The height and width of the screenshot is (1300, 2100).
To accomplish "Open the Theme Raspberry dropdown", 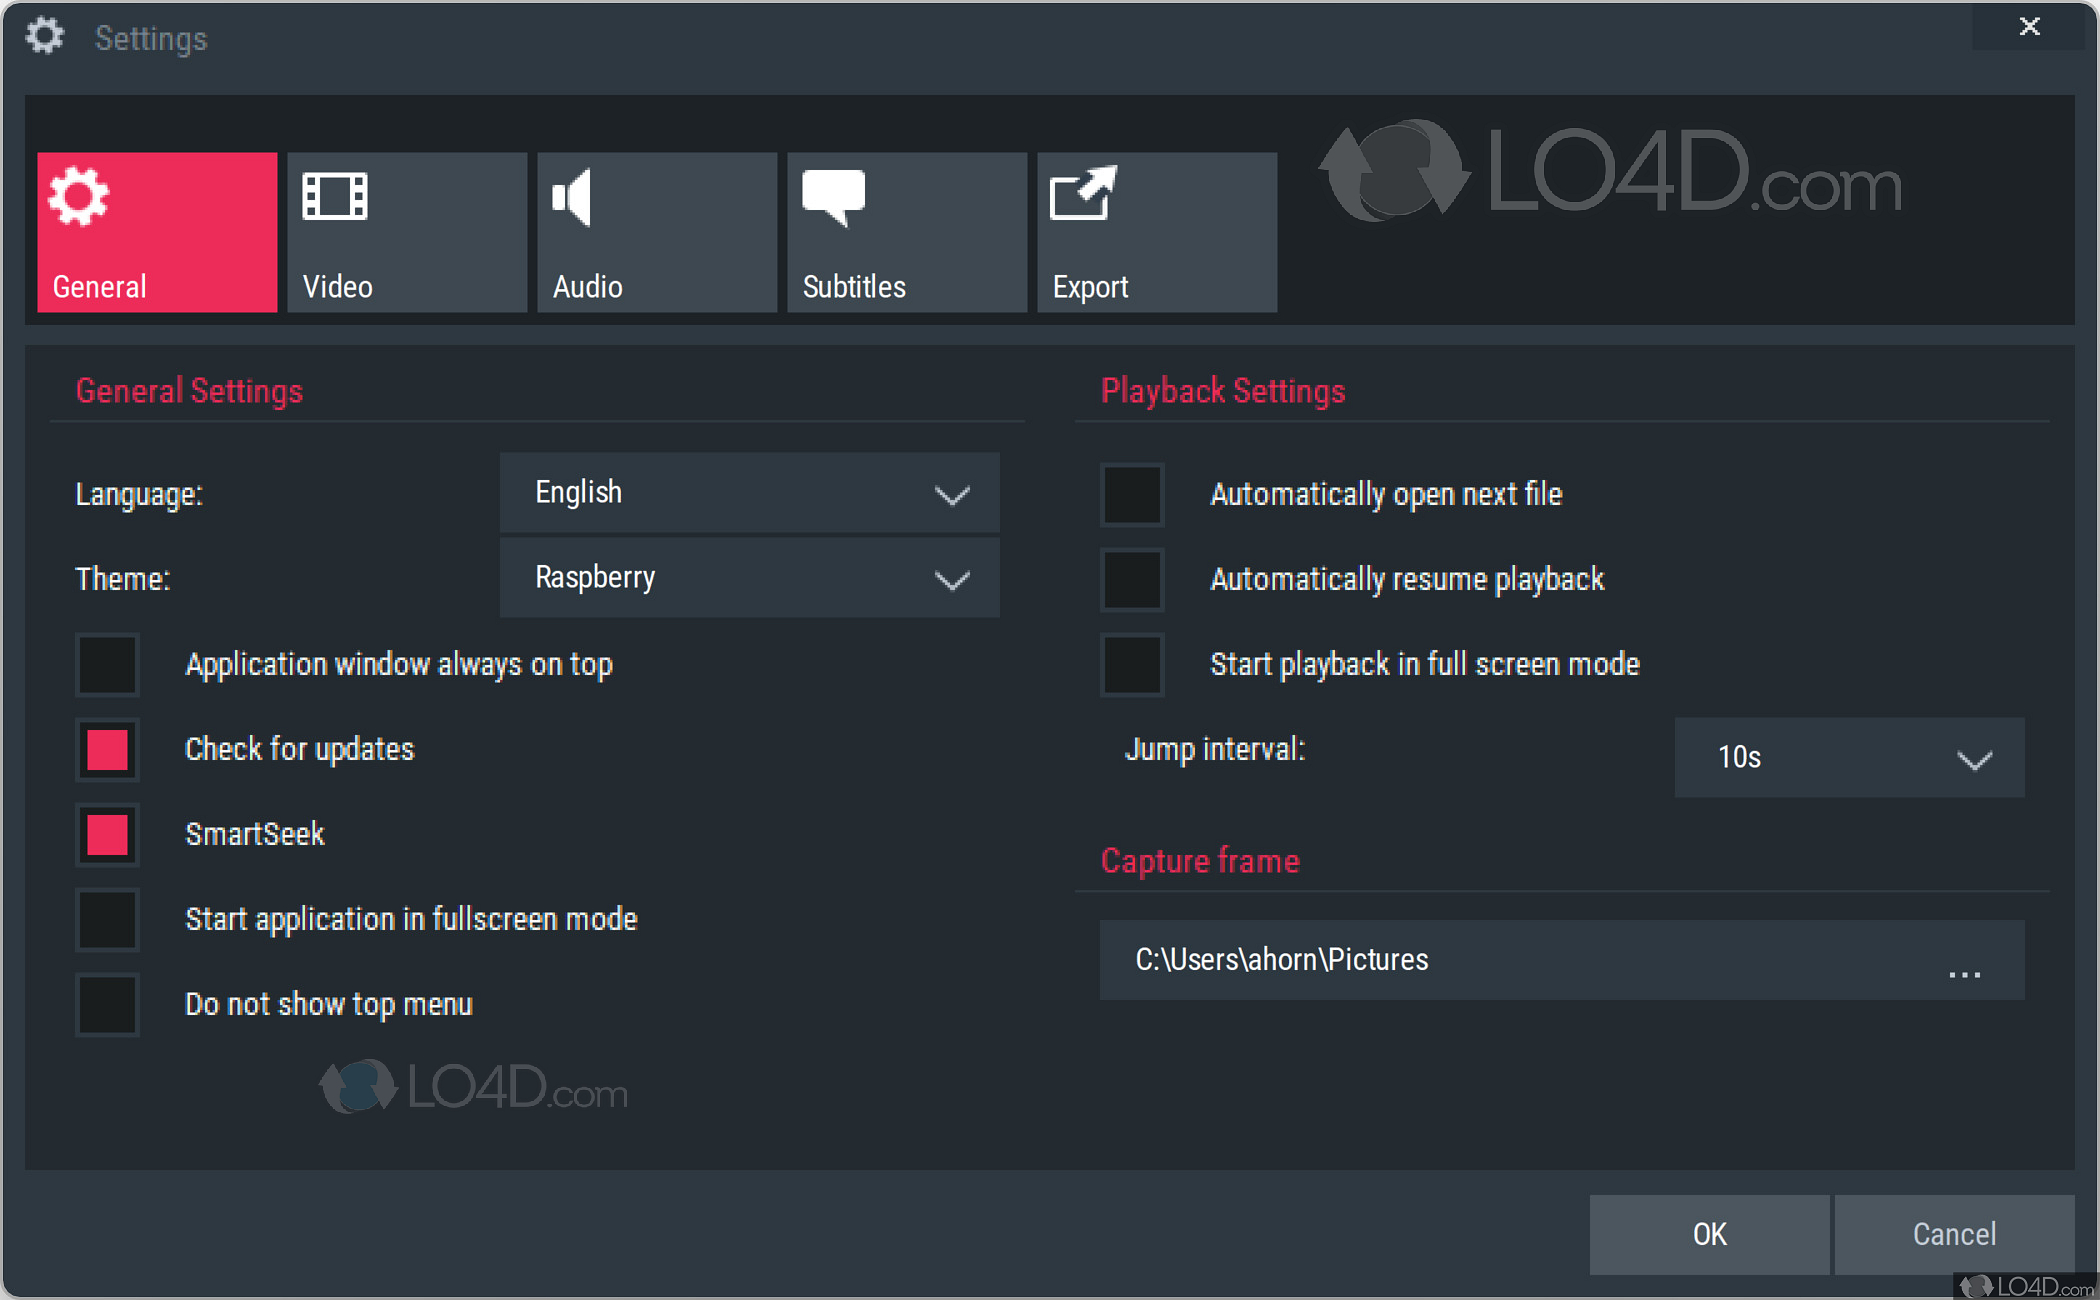I will (749, 578).
